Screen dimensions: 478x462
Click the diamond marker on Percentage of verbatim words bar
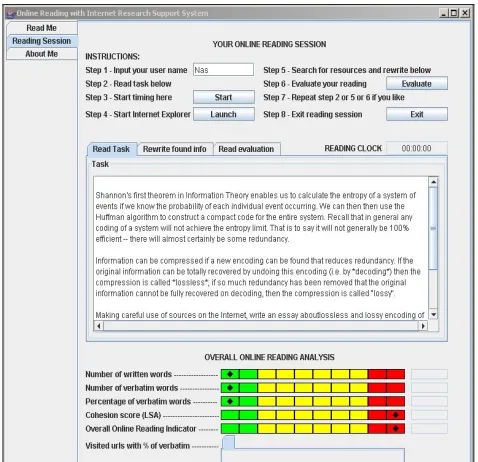(x=230, y=401)
